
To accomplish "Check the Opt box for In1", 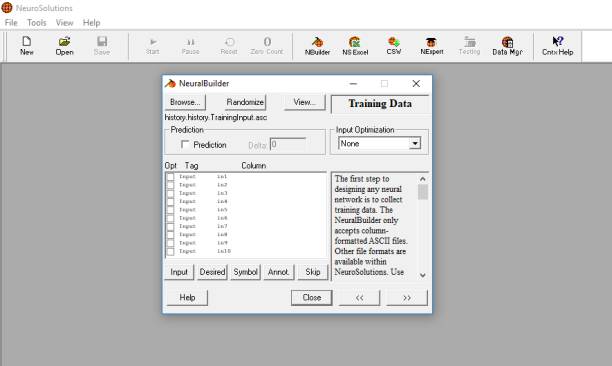I will 170,177.
